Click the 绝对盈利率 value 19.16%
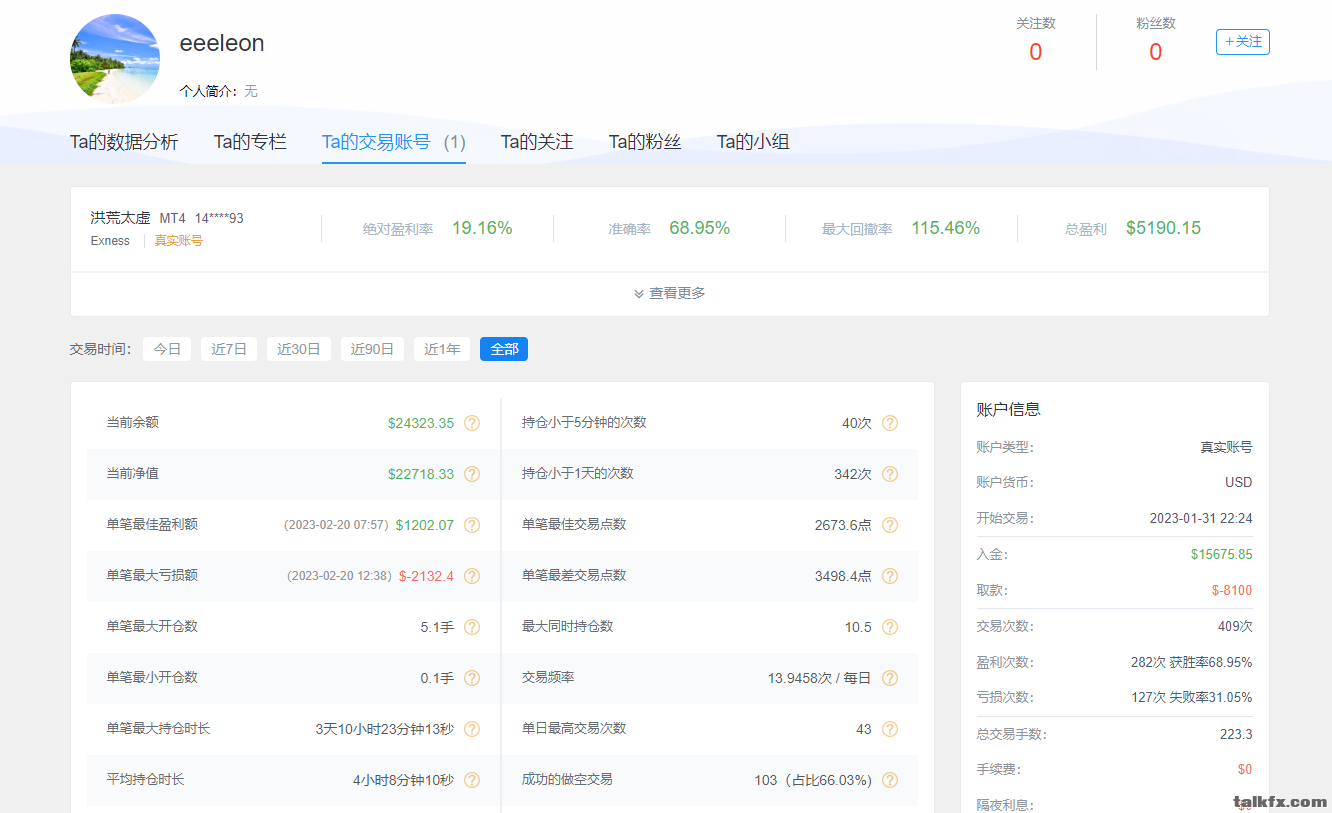Screen dimensions: 1332x813 click(482, 228)
